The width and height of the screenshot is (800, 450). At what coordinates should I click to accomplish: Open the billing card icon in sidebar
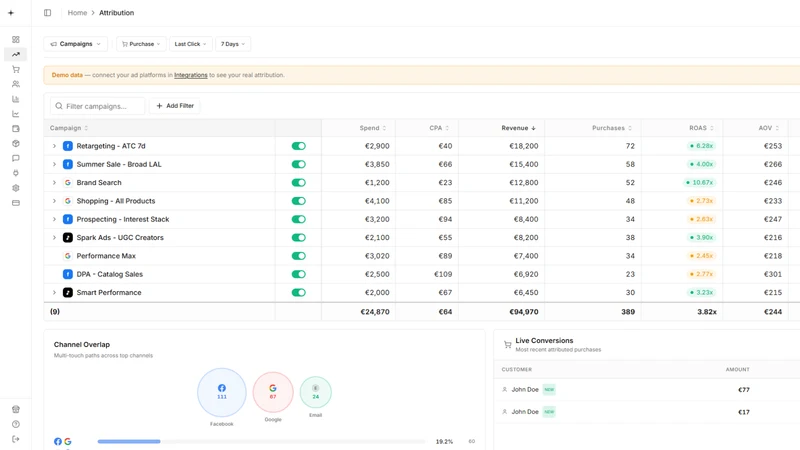[x=16, y=203]
